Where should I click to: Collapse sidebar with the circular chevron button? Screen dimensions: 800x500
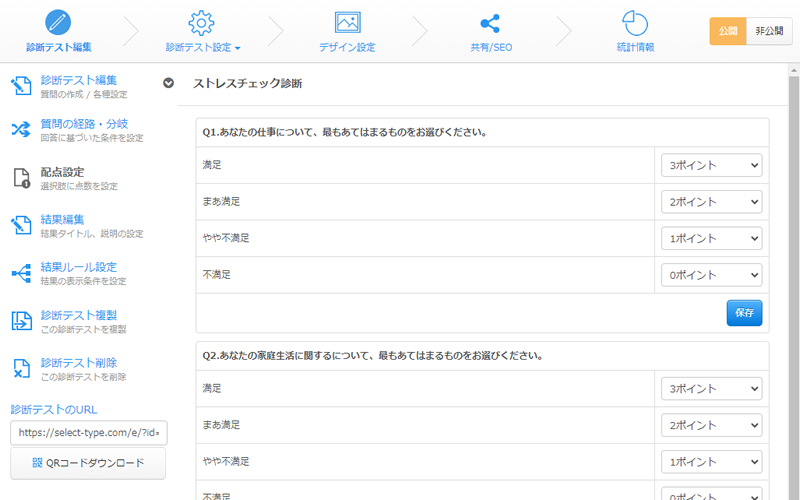pos(168,84)
